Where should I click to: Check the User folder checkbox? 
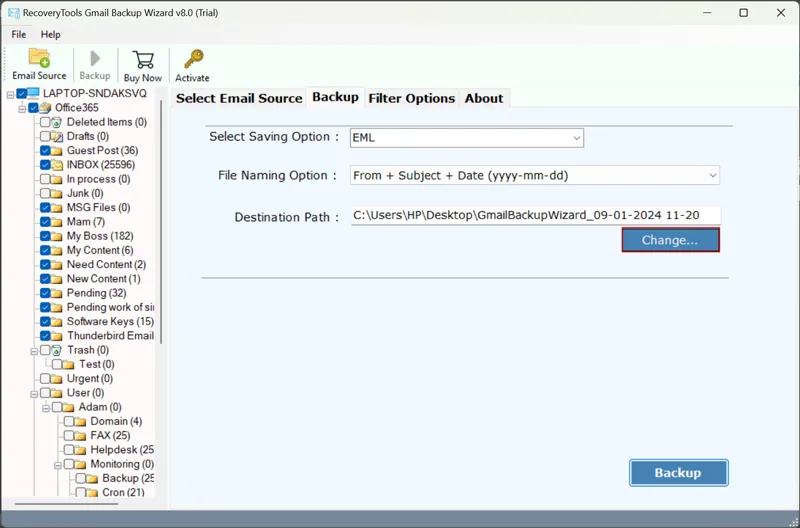click(45, 393)
